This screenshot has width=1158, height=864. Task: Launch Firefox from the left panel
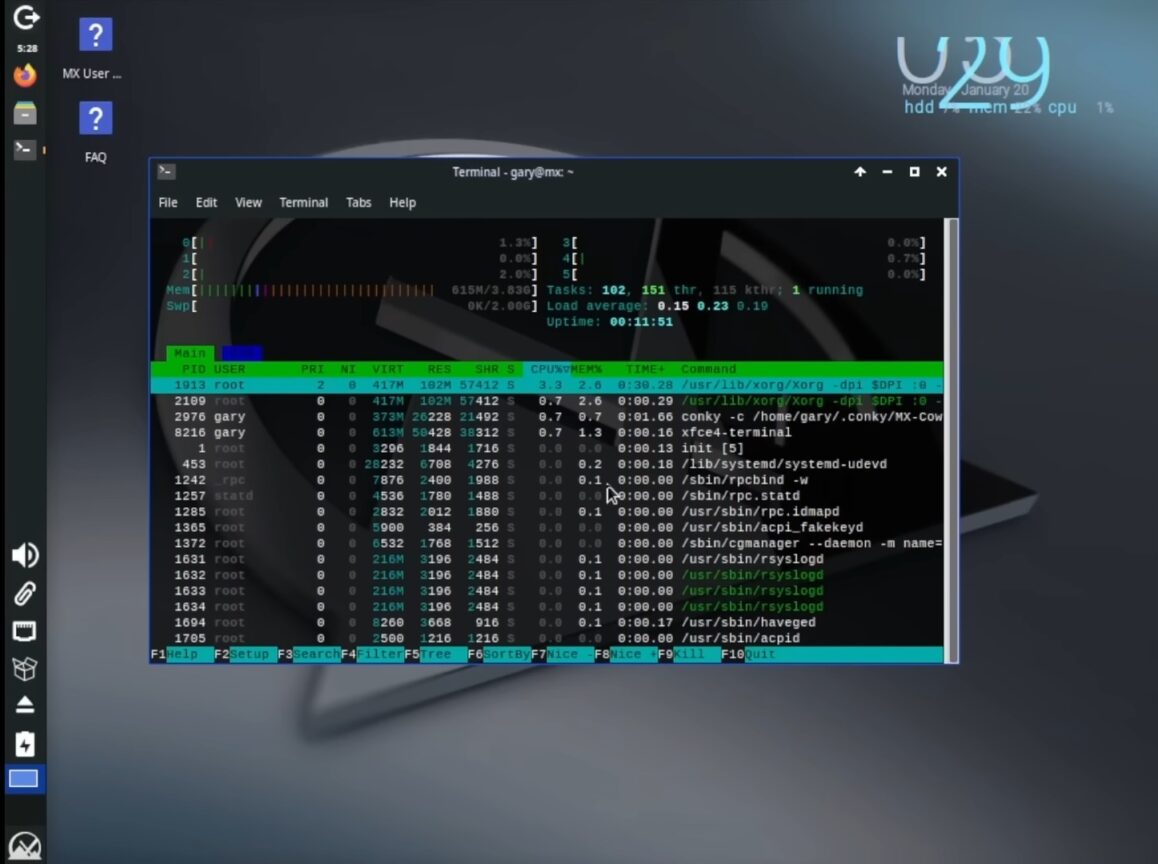[24, 73]
